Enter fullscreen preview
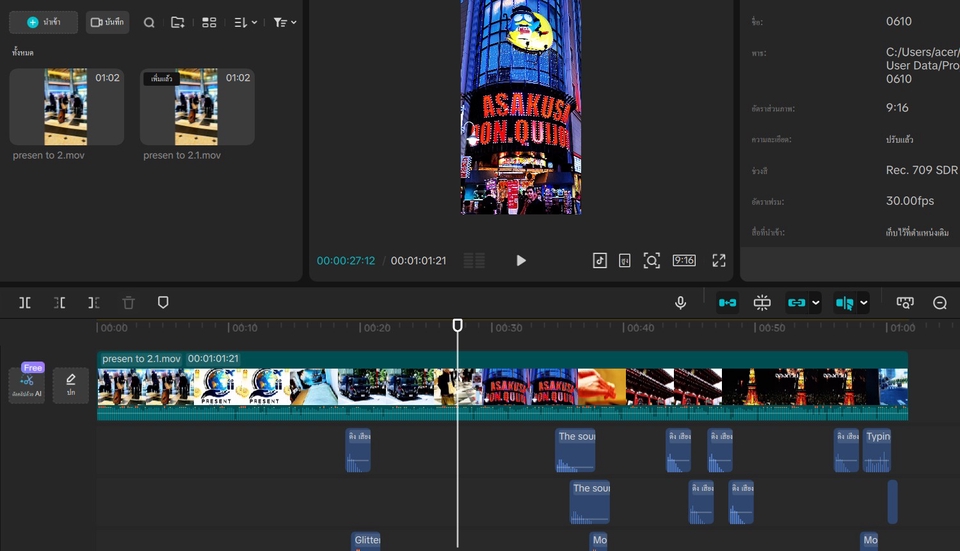 click(719, 261)
